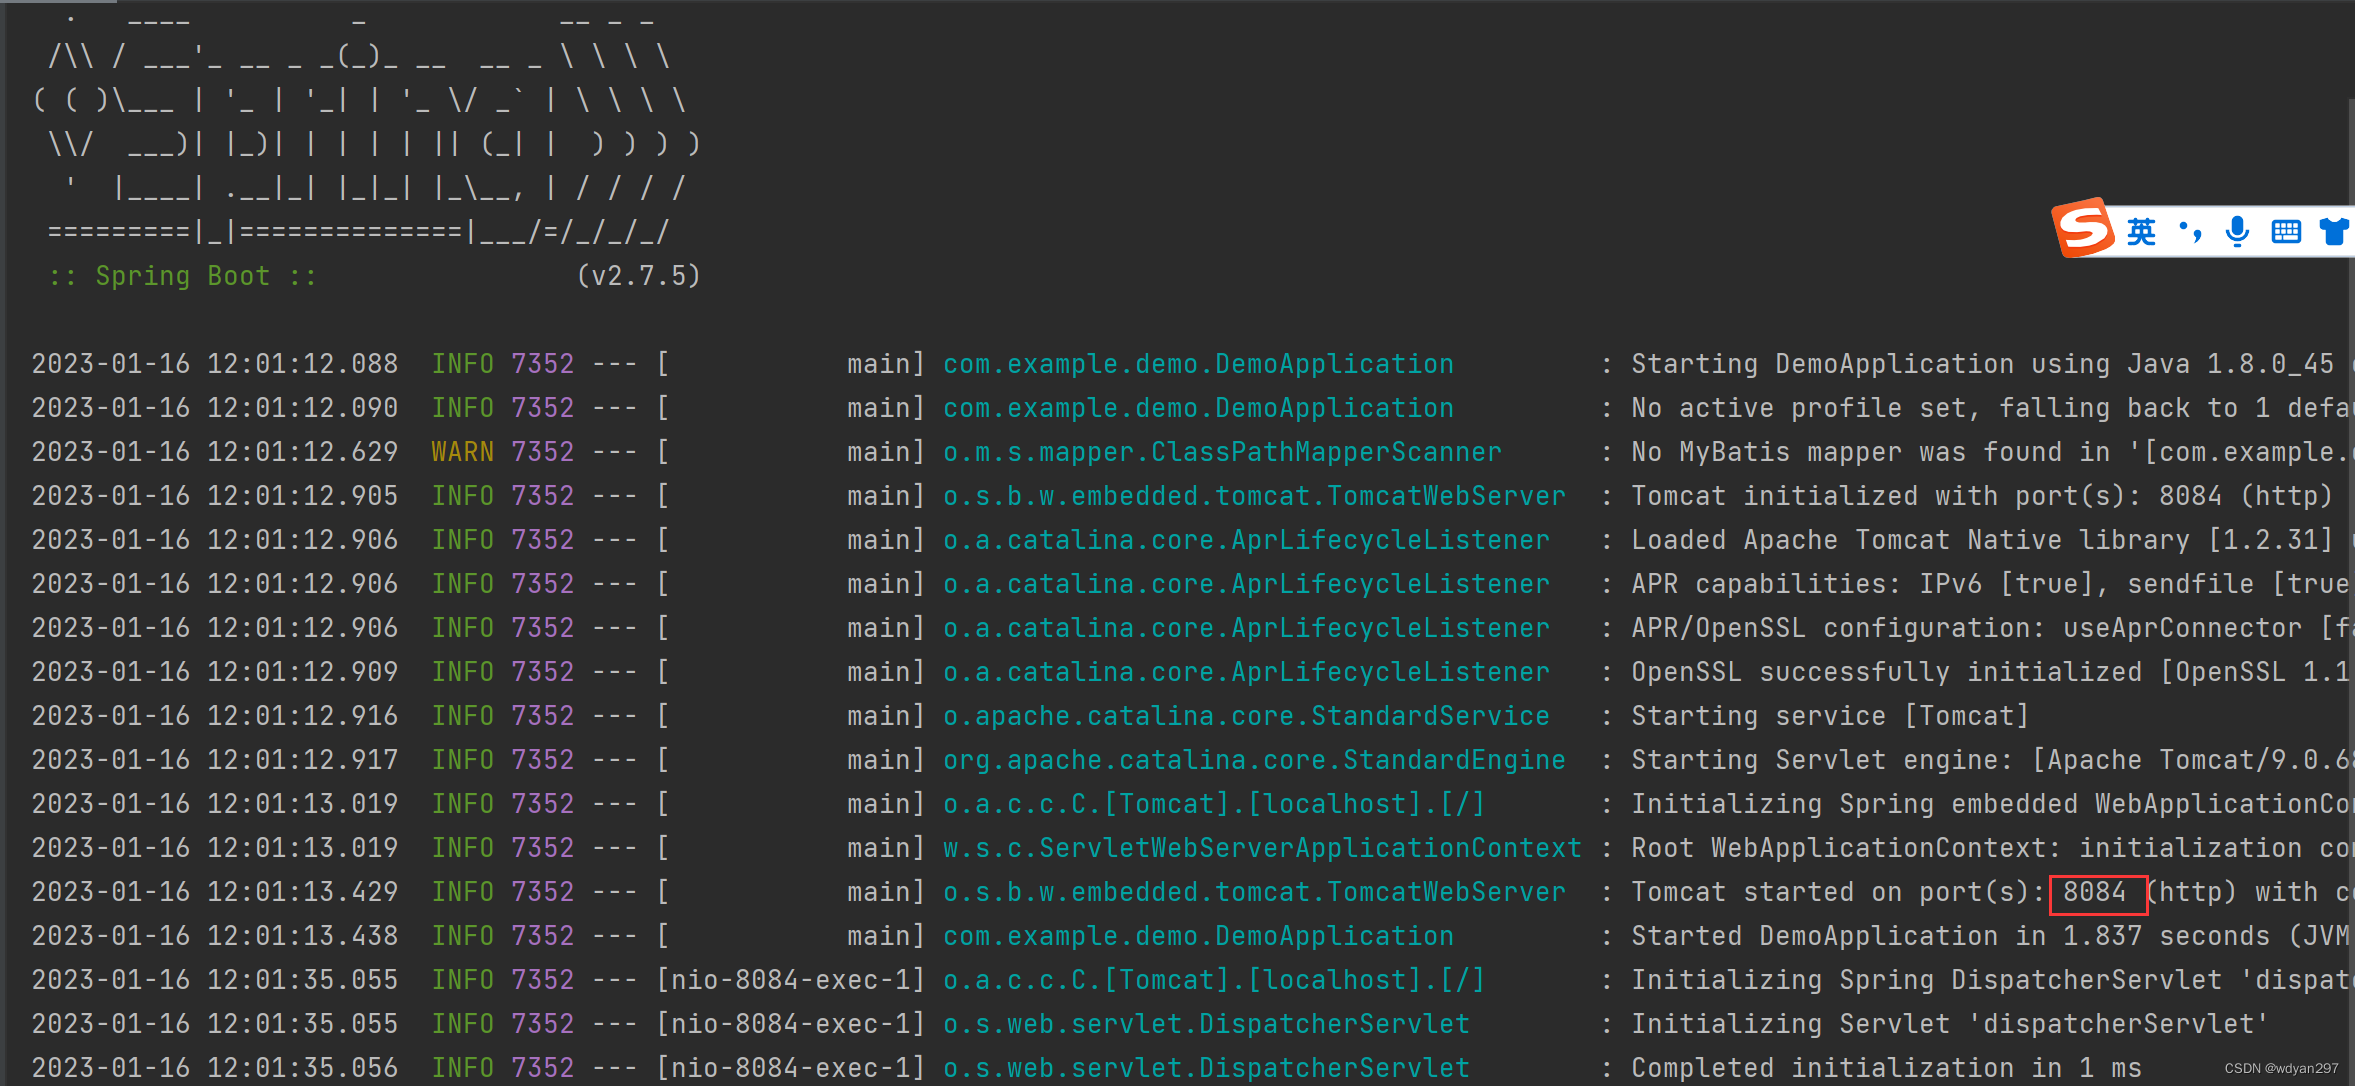Click timestamp 2023-01-16 12:01:12.088

pyautogui.click(x=215, y=364)
